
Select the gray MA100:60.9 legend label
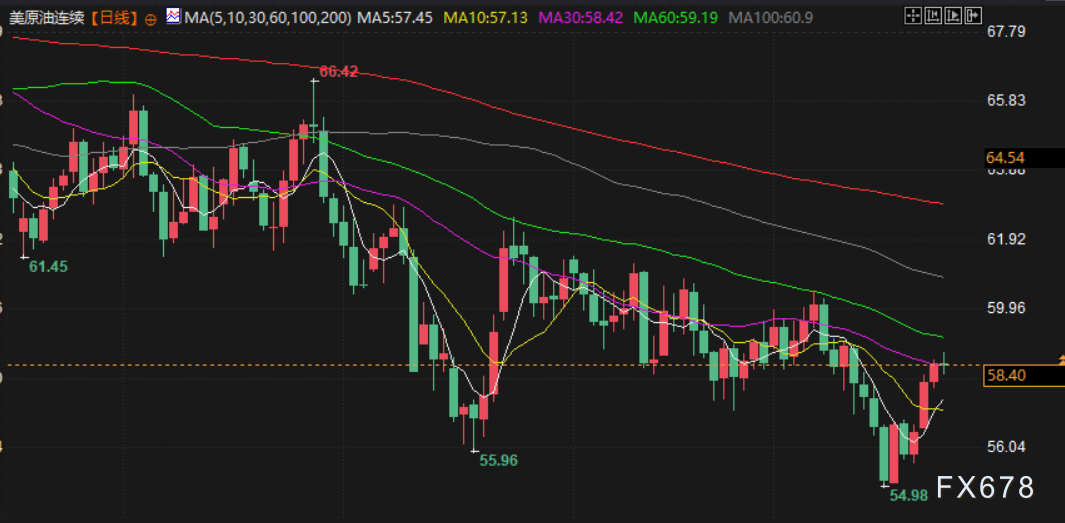click(x=771, y=17)
